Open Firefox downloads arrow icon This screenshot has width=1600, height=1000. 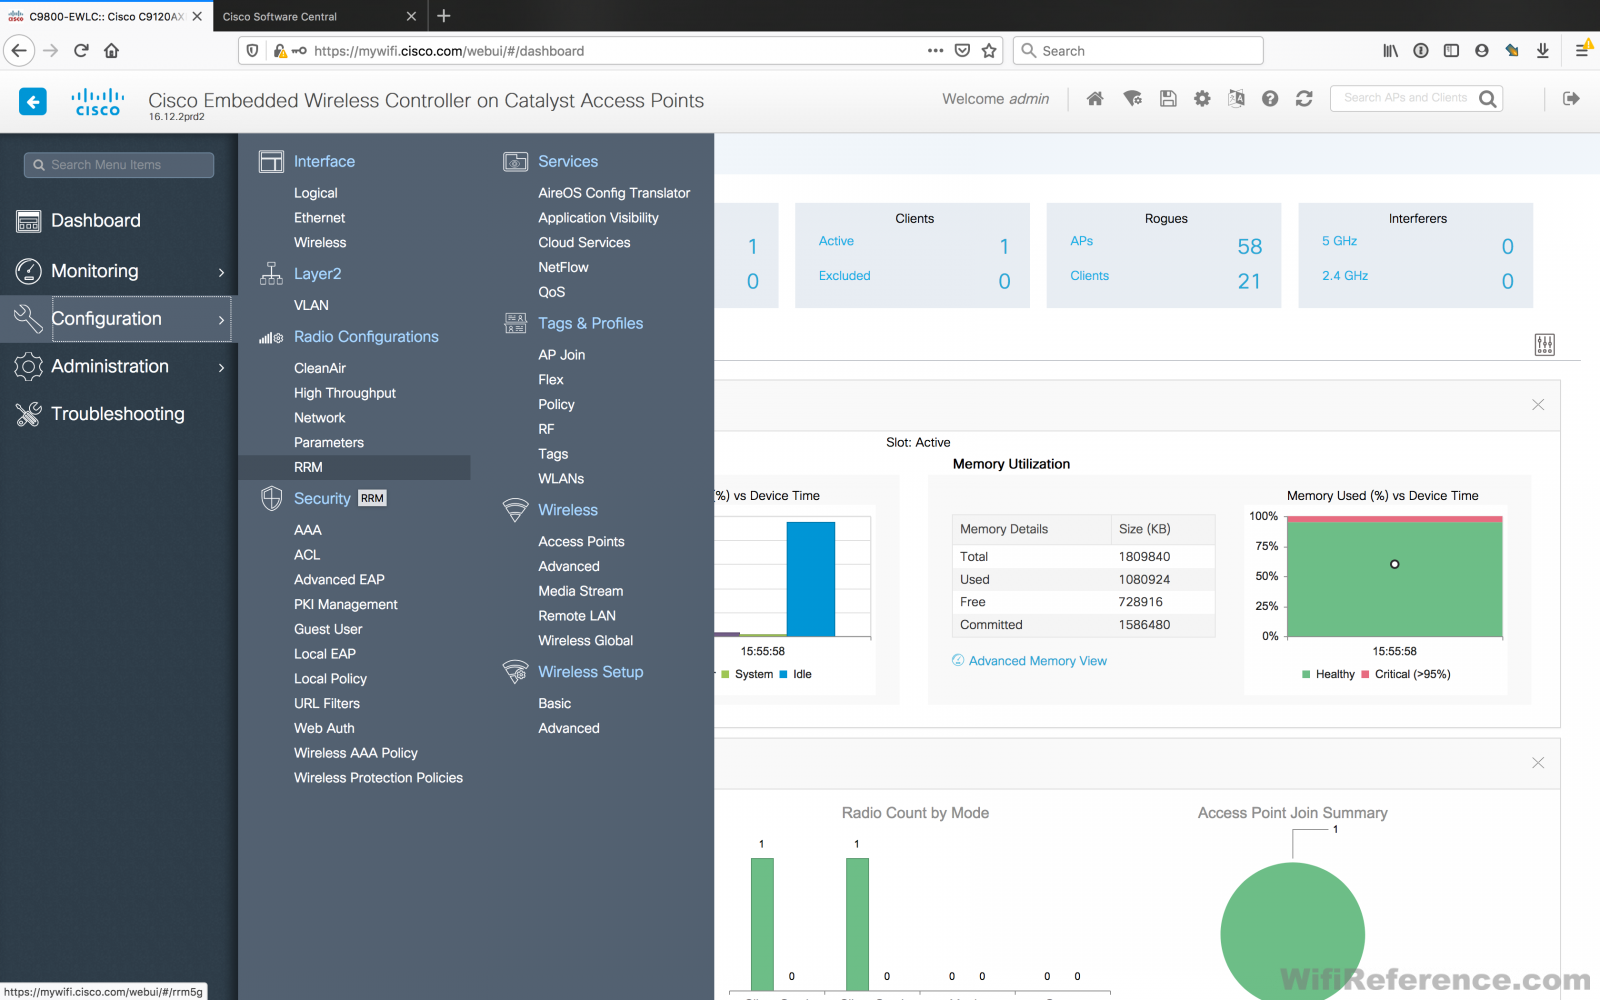[x=1542, y=50]
